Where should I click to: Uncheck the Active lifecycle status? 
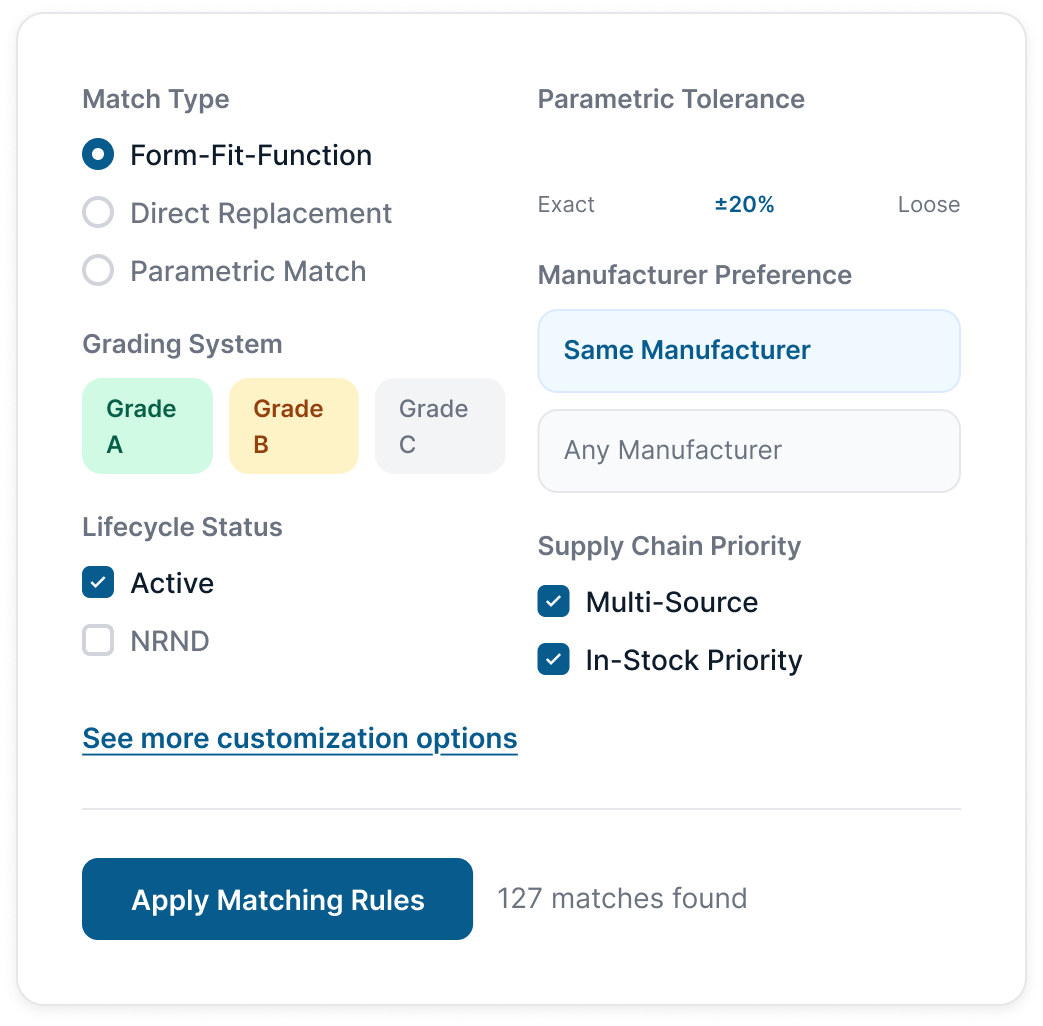[x=98, y=582]
